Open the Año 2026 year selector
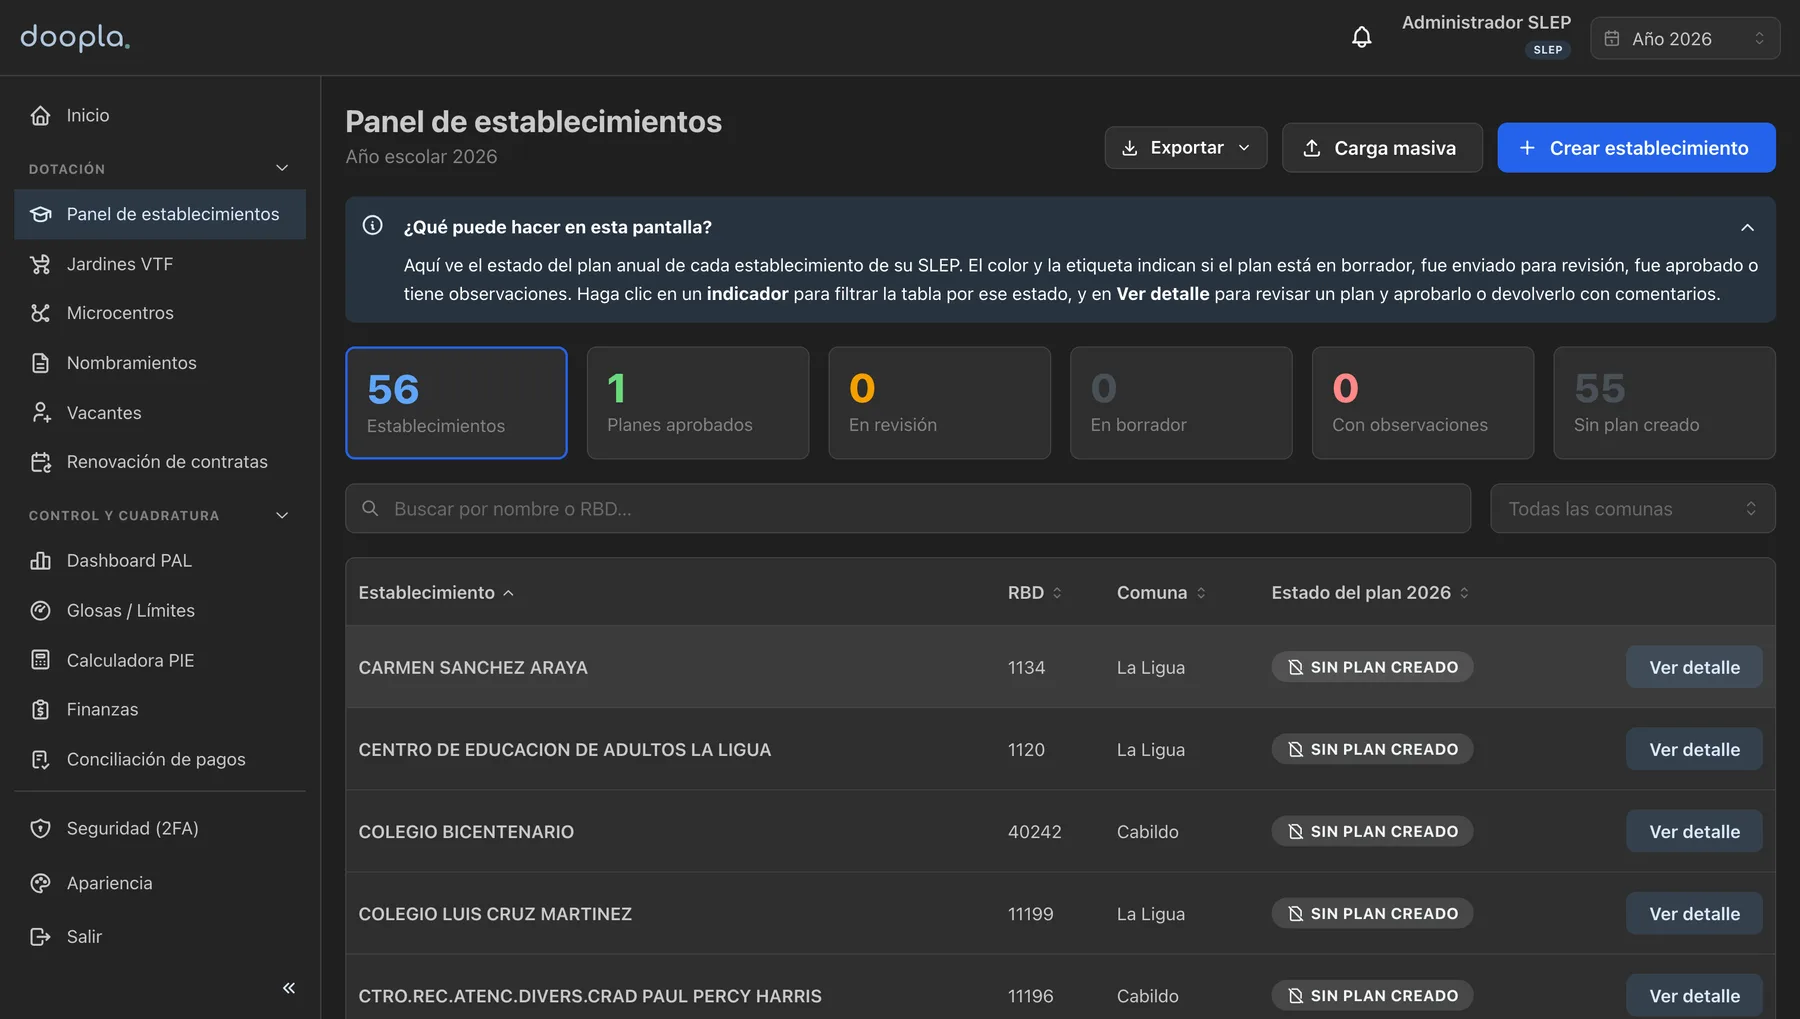This screenshot has width=1800, height=1019. tap(1685, 38)
